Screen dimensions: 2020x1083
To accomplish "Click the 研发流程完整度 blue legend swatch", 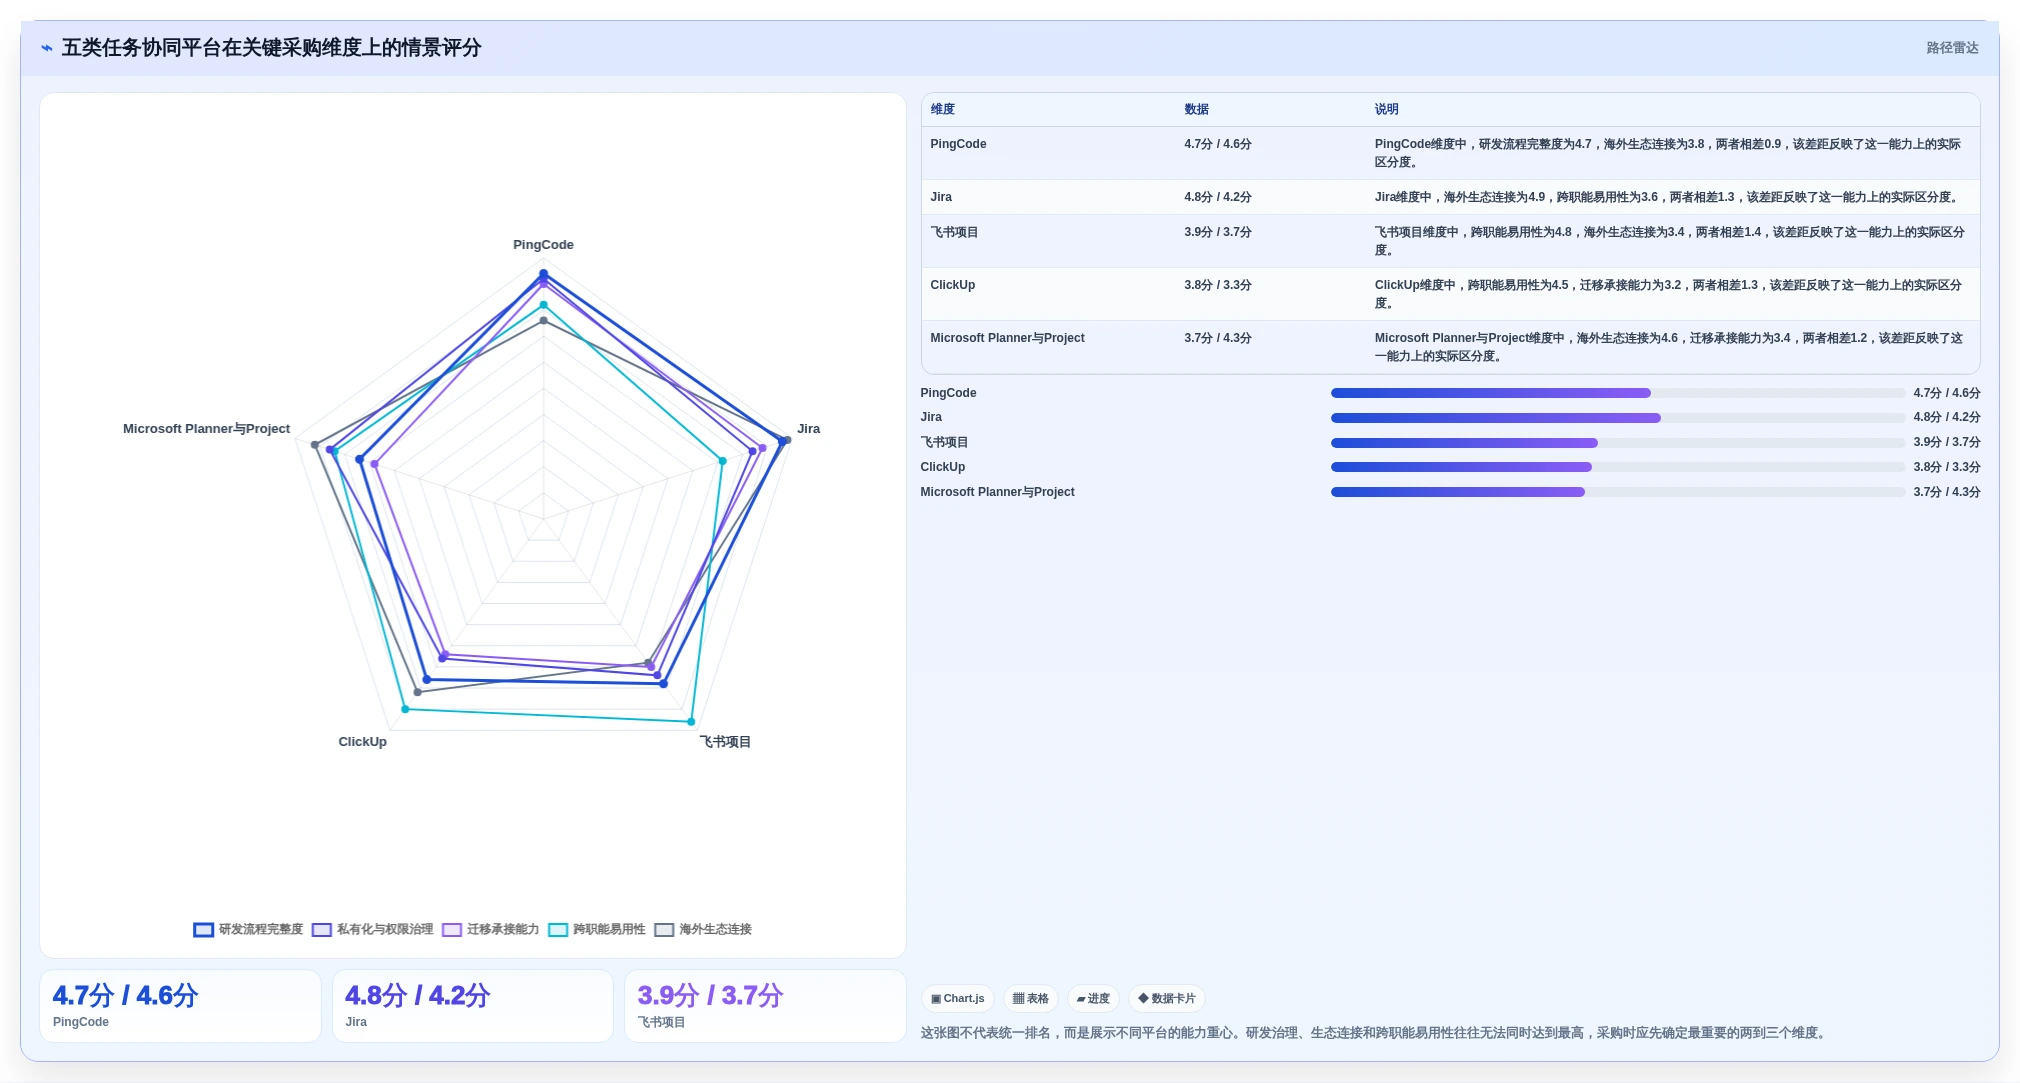I will point(203,930).
